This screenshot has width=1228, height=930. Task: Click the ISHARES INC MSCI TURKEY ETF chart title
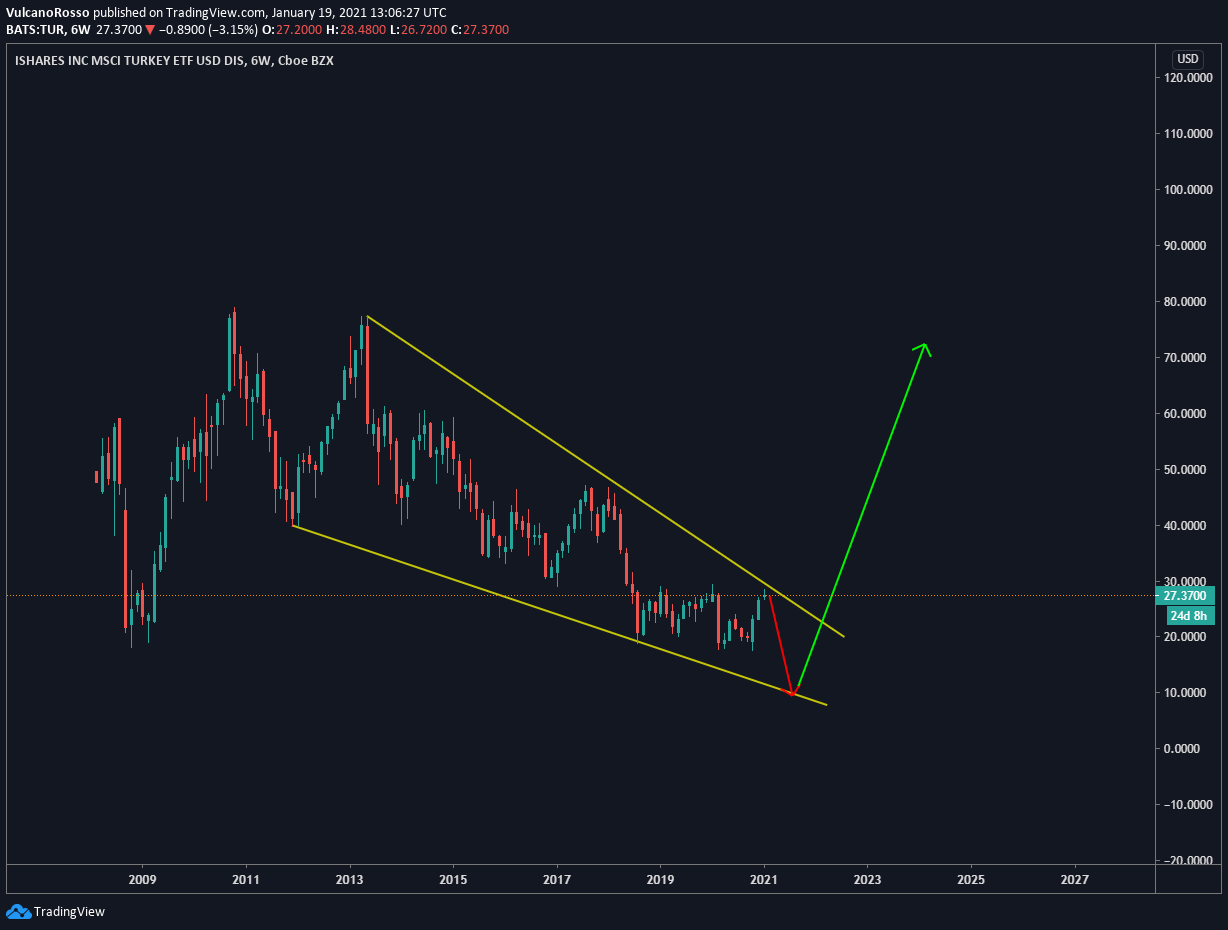click(x=174, y=61)
